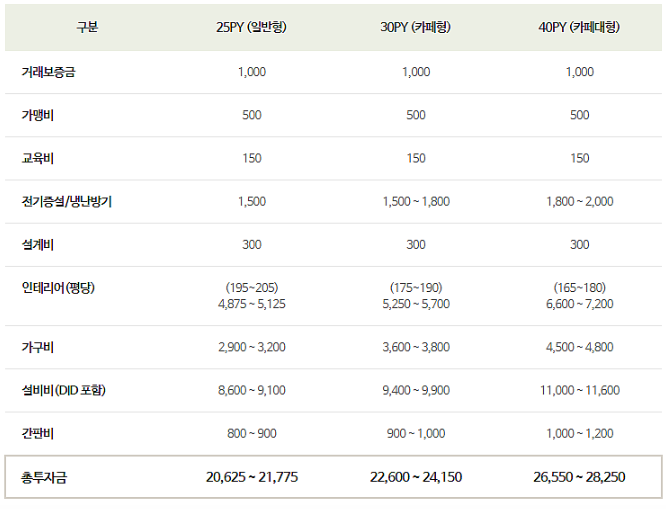Click the 거래보증금 row label
Screen dimensions: 666x513
[x=48, y=72]
